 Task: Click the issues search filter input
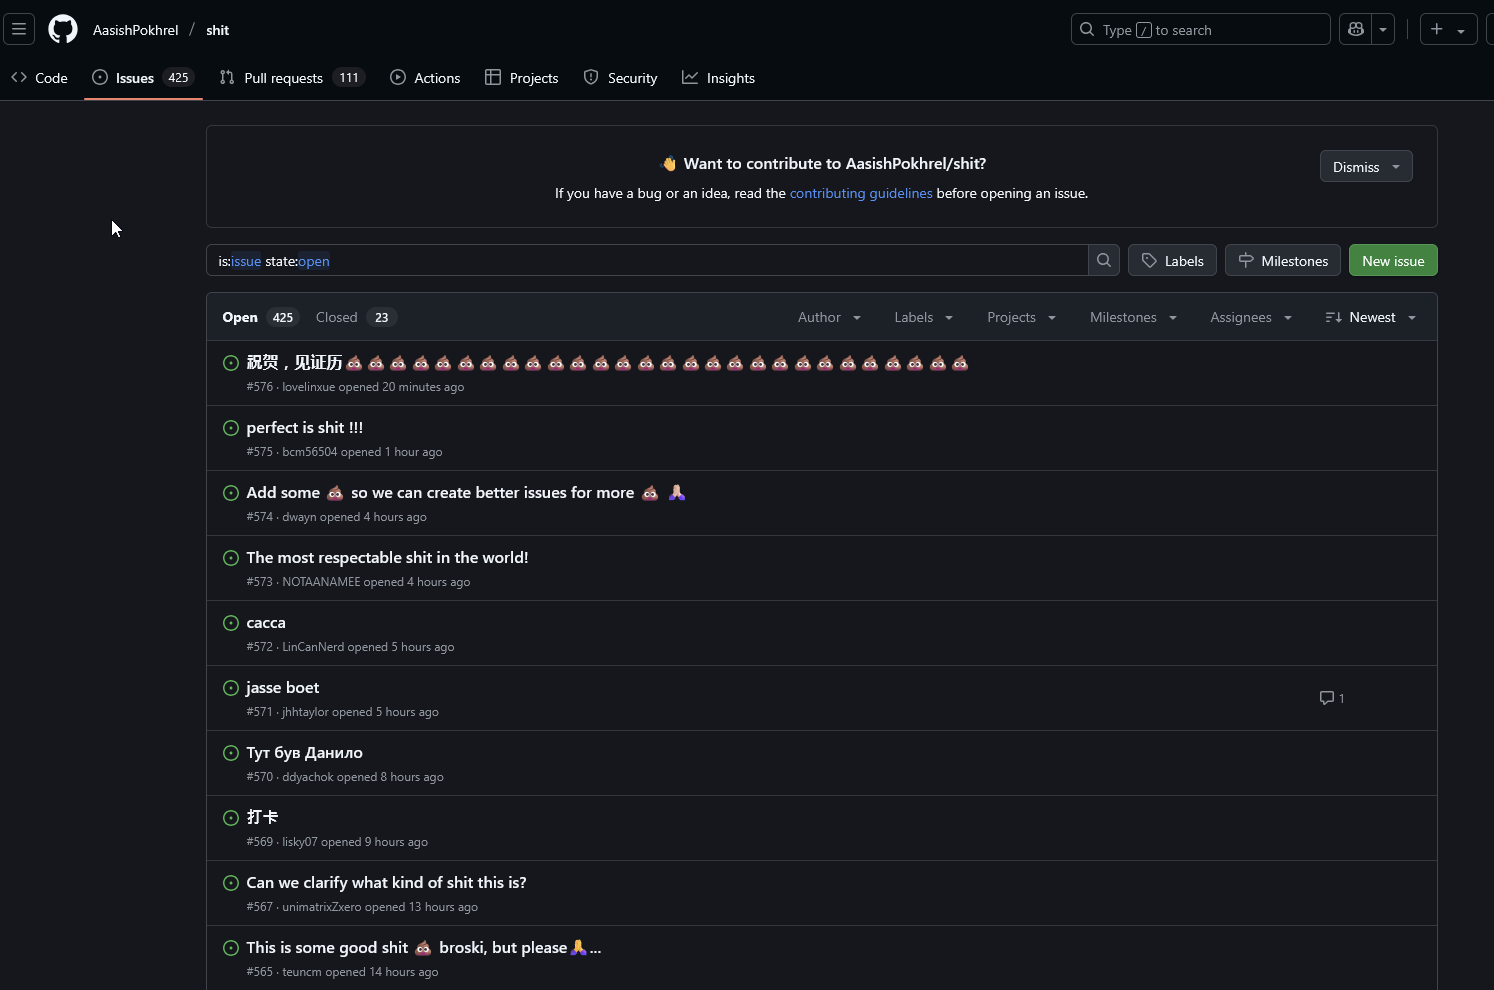(650, 260)
